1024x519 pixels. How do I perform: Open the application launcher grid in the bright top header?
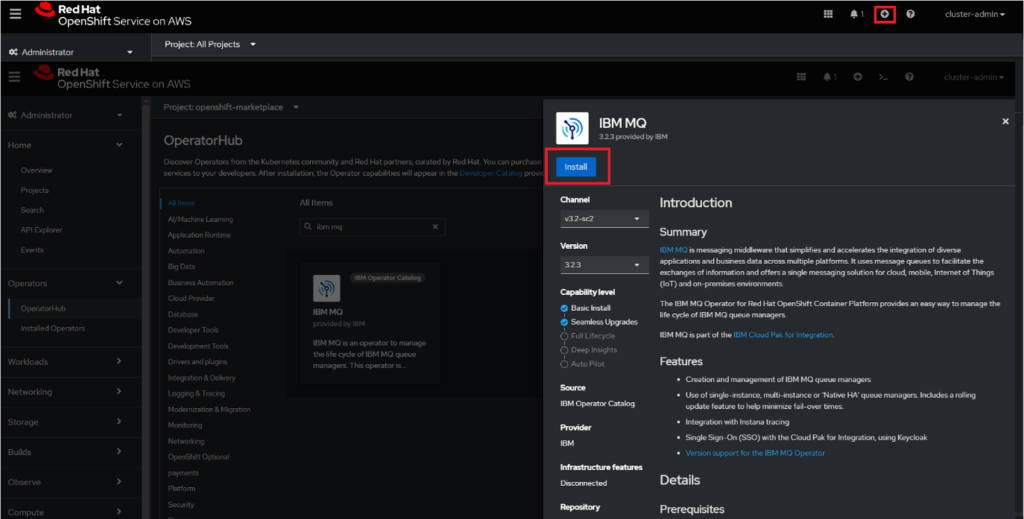(x=828, y=14)
